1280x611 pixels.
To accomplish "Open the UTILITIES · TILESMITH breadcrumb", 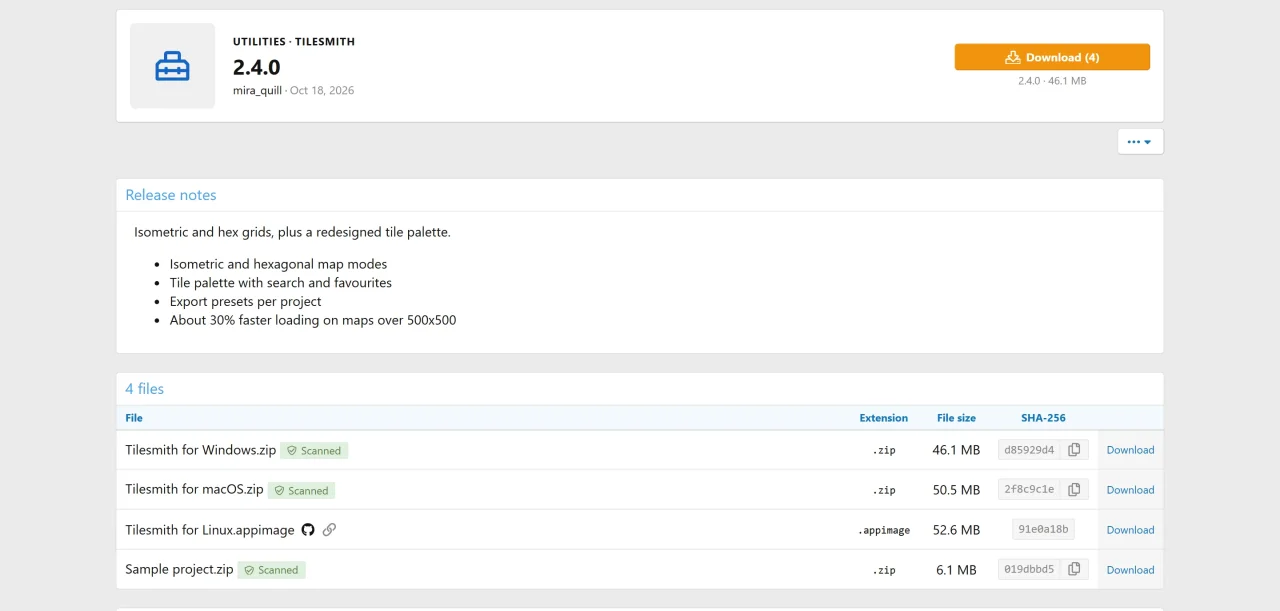I will [x=294, y=42].
